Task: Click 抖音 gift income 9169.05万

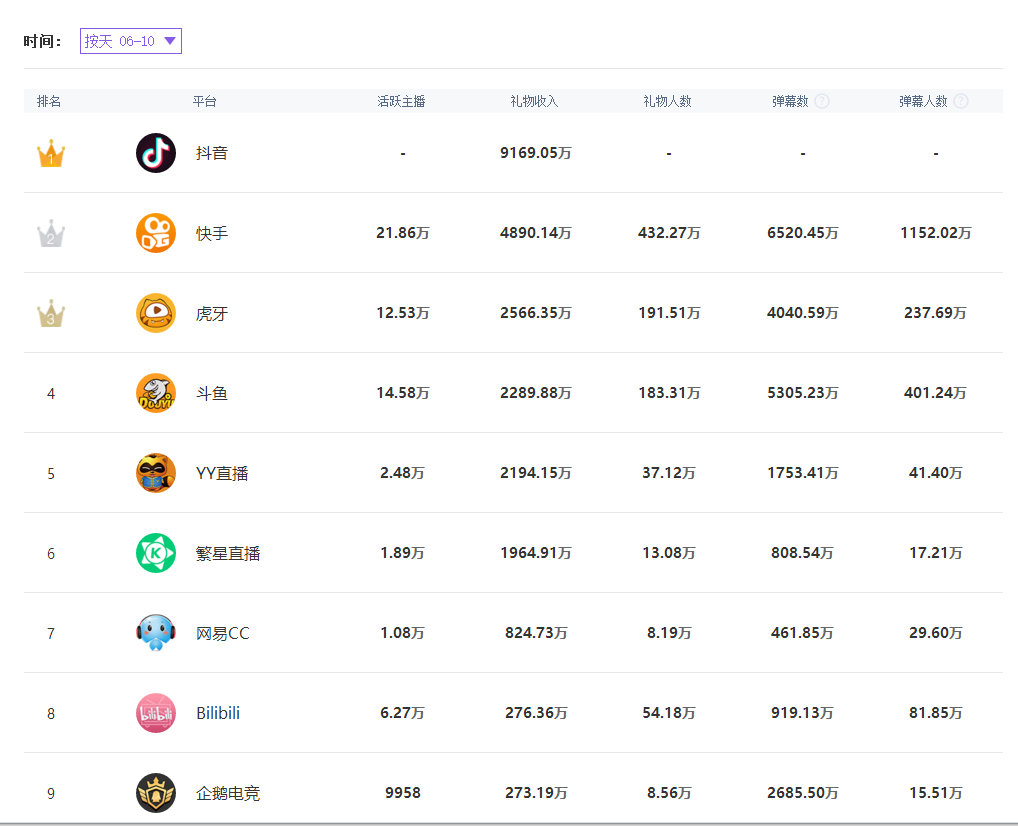Action: click(536, 153)
